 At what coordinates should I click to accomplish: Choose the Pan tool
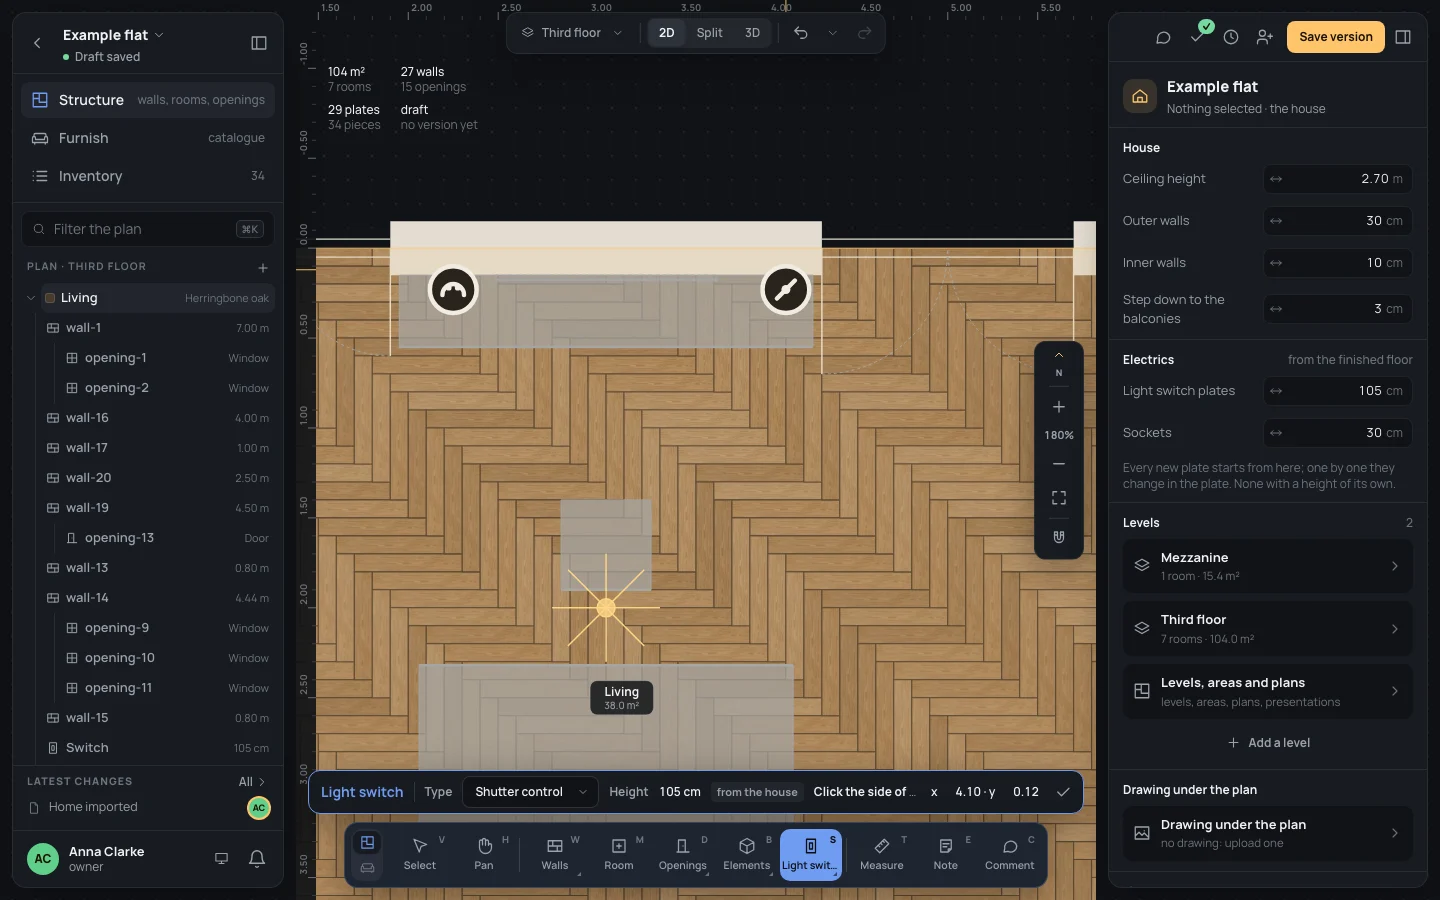[484, 855]
